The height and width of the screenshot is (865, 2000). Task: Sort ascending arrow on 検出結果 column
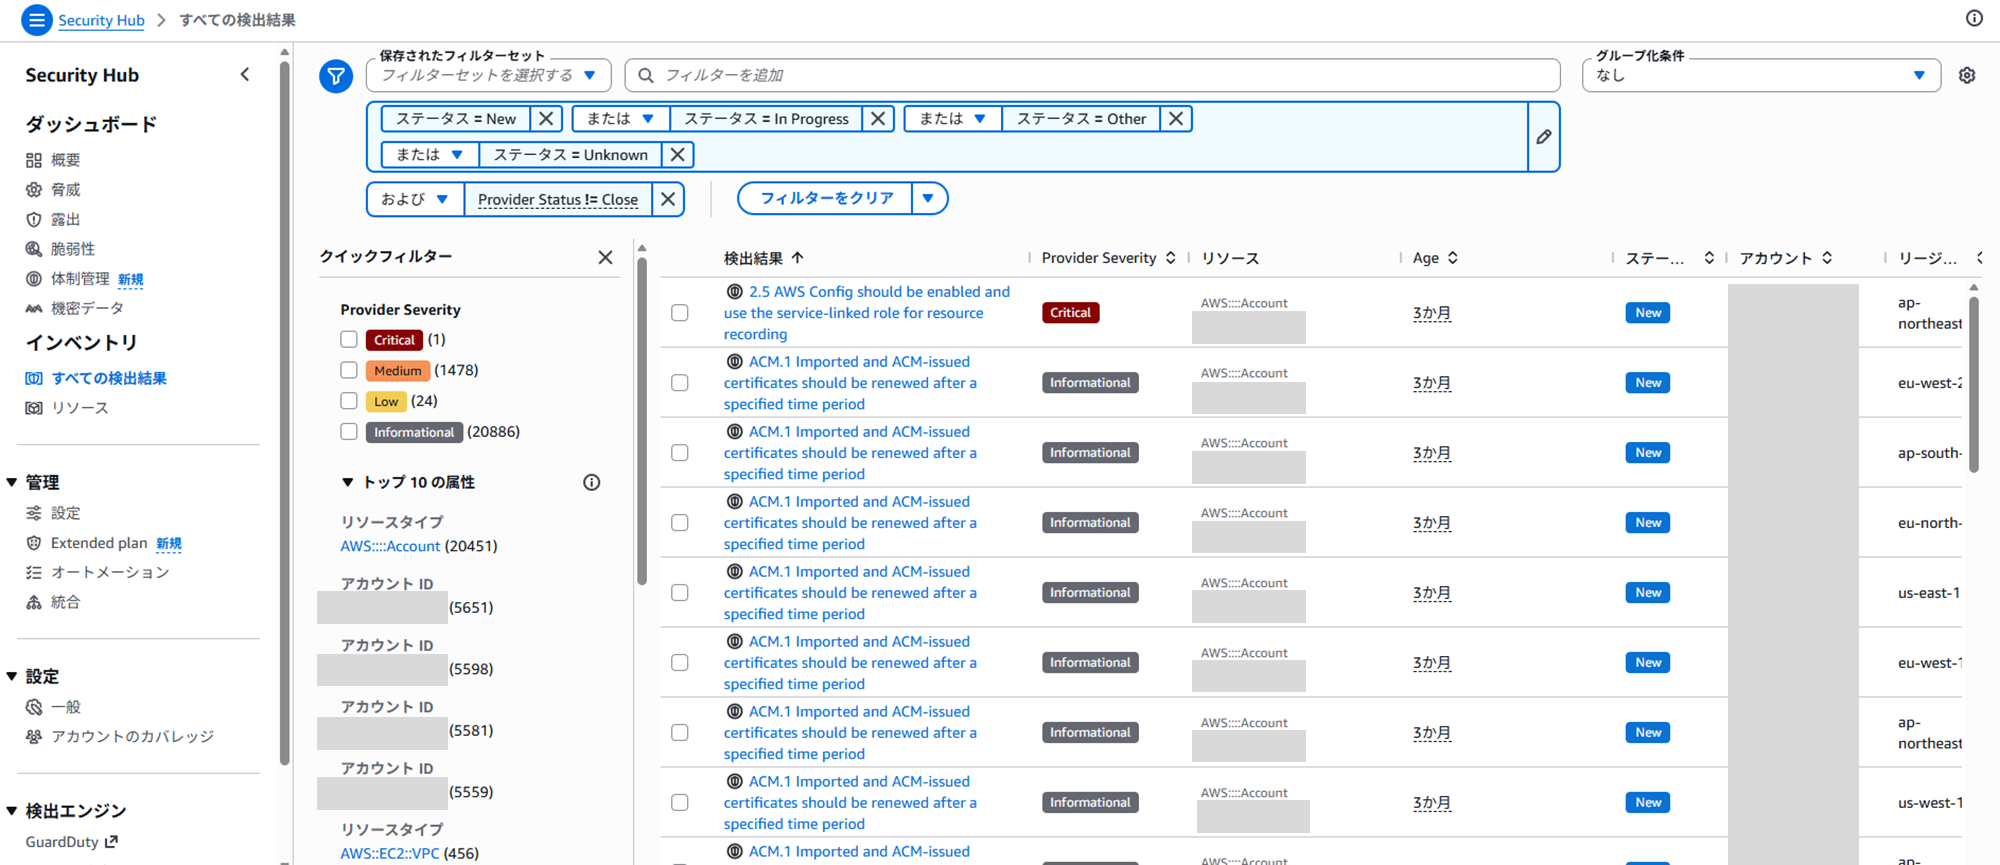pyautogui.click(x=797, y=258)
